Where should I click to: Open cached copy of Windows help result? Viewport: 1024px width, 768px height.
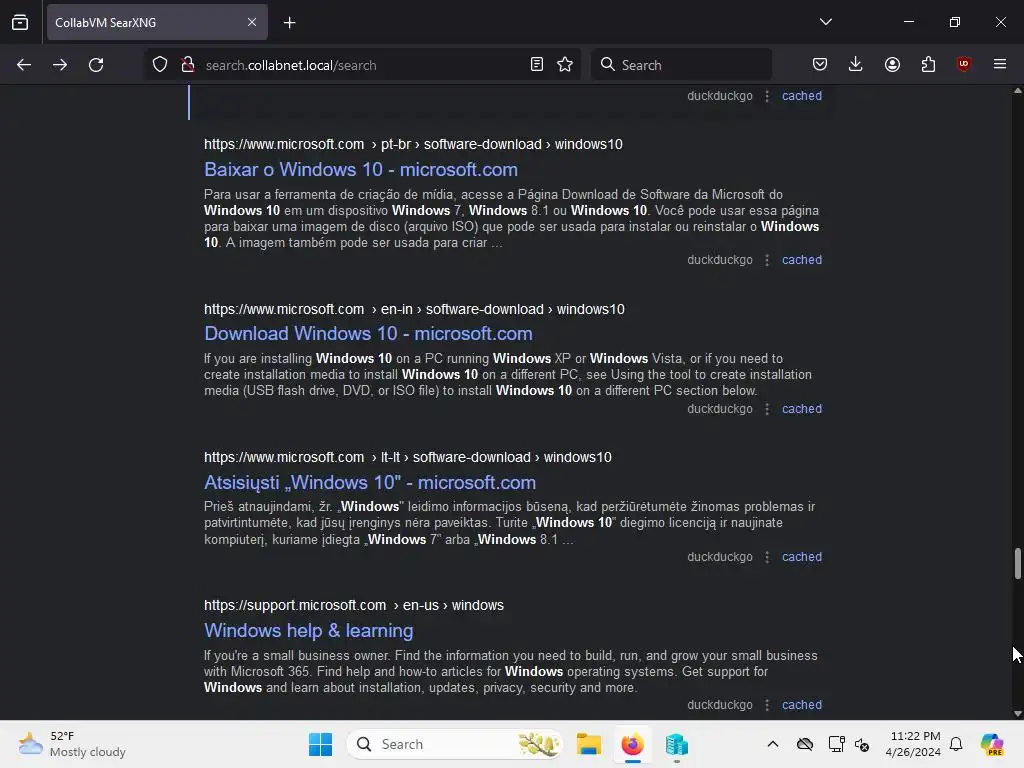coord(802,705)
